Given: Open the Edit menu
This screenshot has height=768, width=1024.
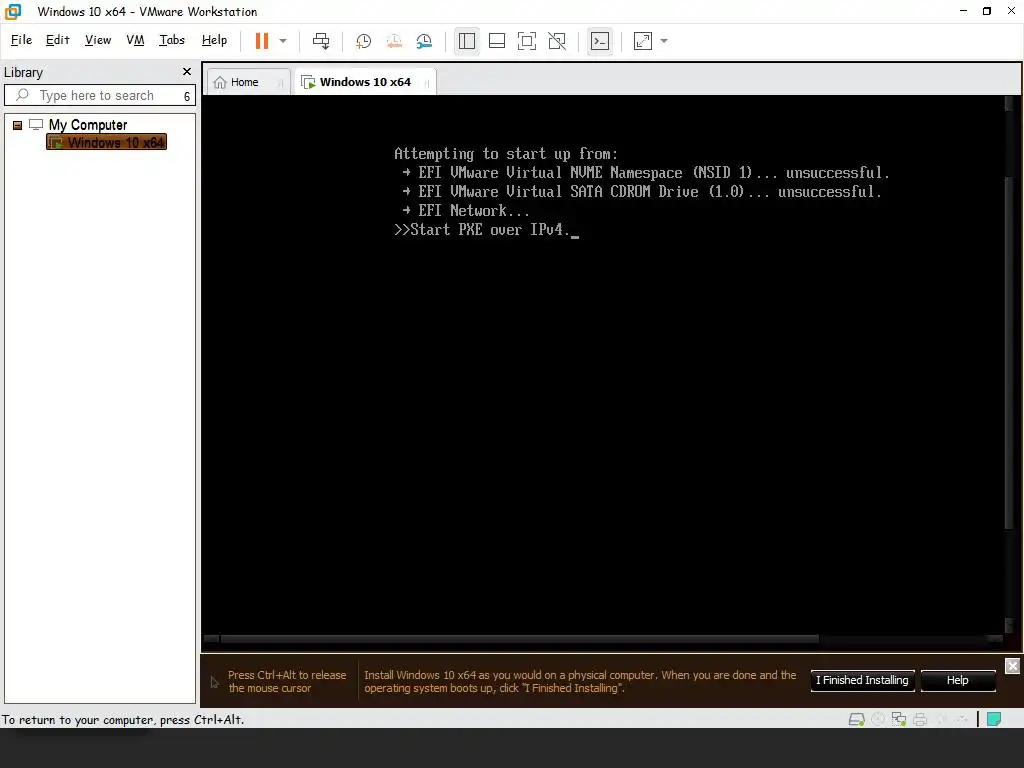Looking at the screenshot, I should (57, 40).
